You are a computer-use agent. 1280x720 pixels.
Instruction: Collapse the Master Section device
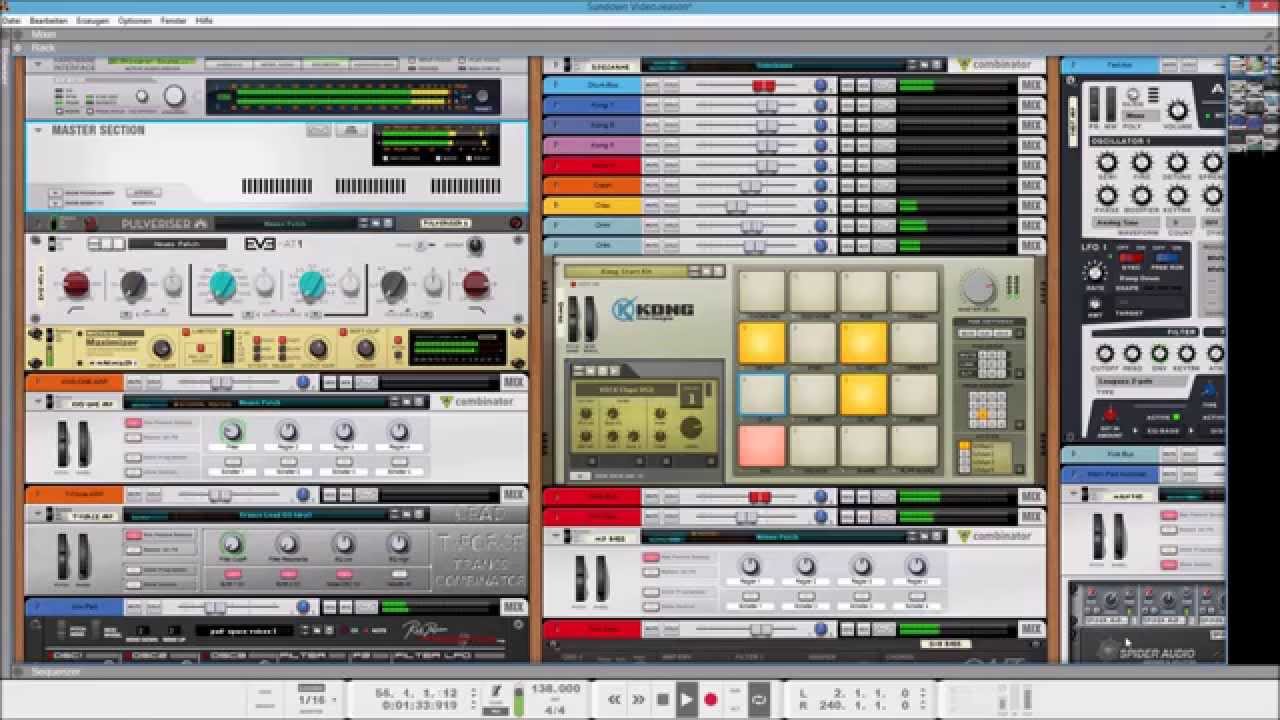click(x=38, y=130)
